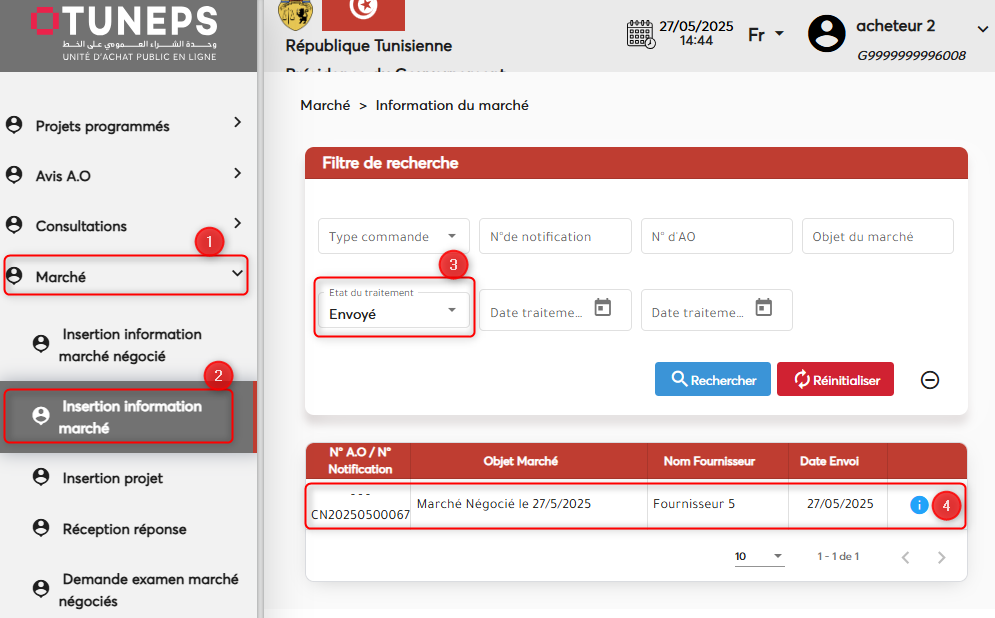This screenshot has height=618, width=995.
Task: Go to next results page arrow
Action: [x=940, y=557]
